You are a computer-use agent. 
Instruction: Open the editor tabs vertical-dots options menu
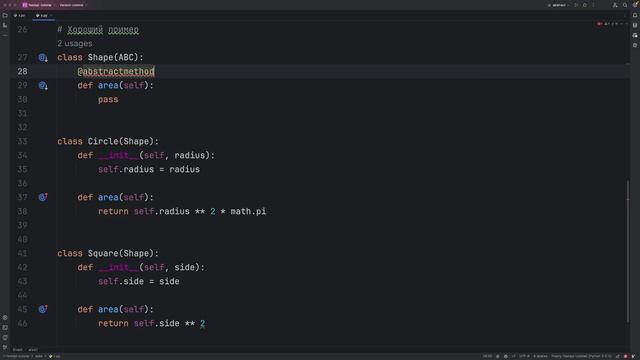(x=625, y=16)
